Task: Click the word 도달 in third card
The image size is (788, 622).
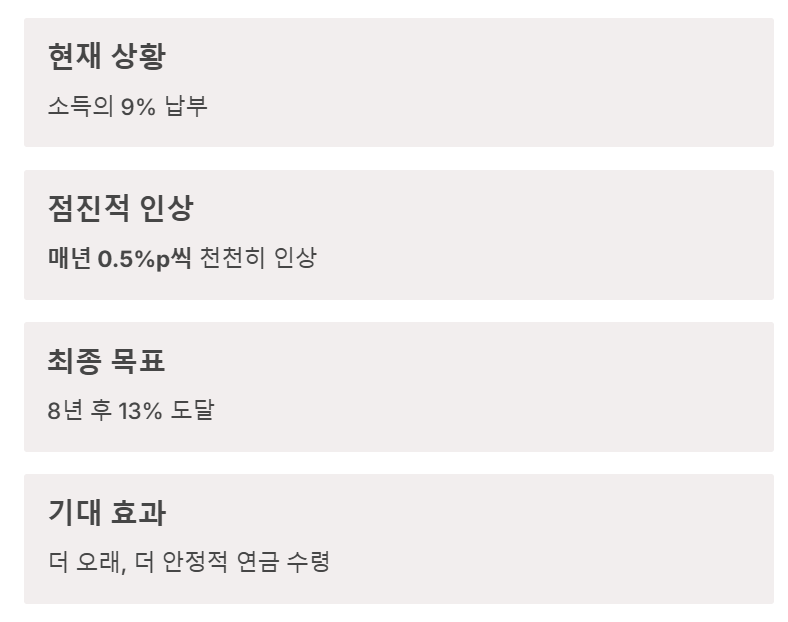Action: coord(192,410)
